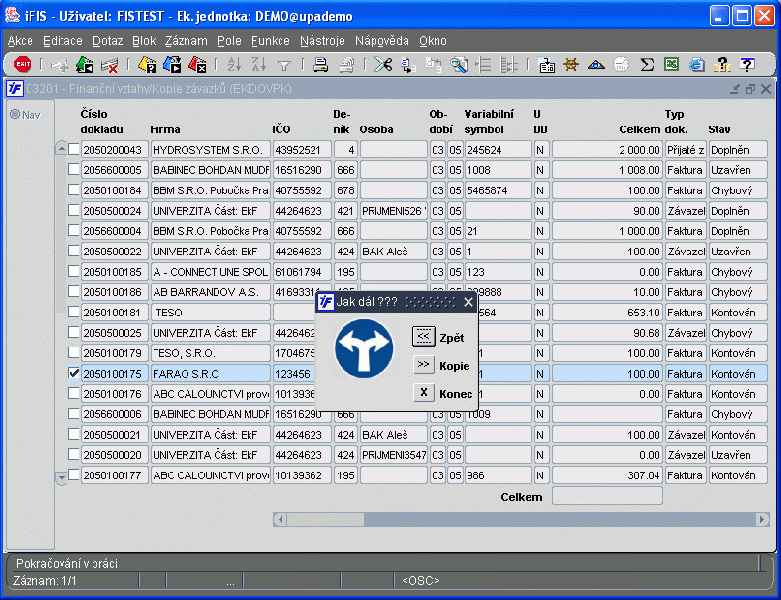Screen dimensions: 781x600
Task: Uncheck the checkbox for row 2050100175
Action: pos(73,373)
